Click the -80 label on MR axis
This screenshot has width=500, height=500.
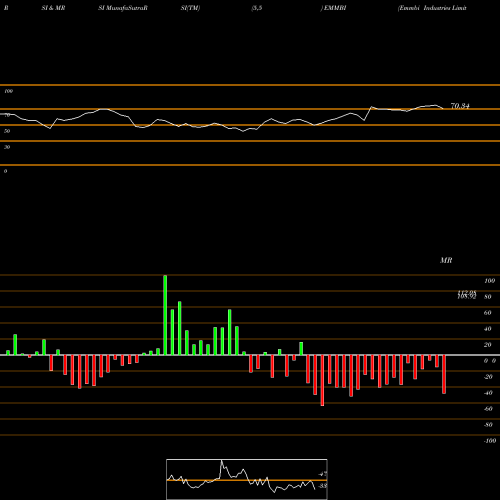[x=488, y=425]
